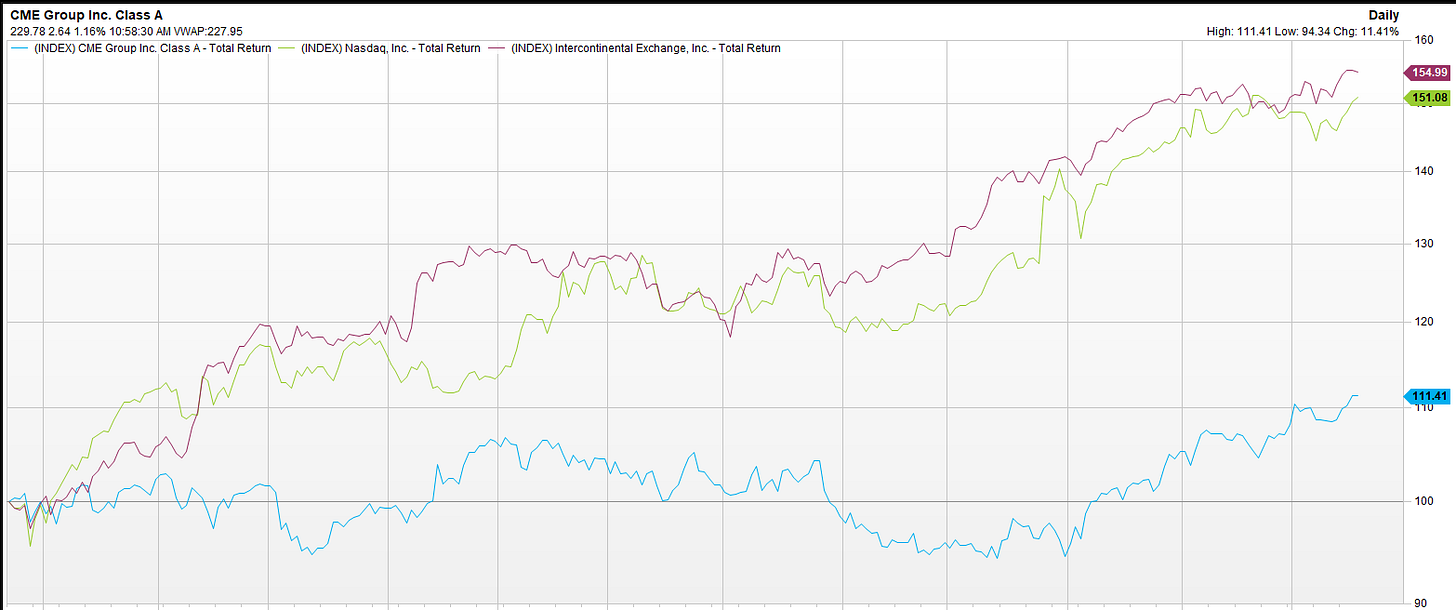Image resolution: width=1456 pixels, height=610 pixels.
Task: Select the Nasdaq, Inc. Total Return legend entry
Action: (x=380, y=48)
